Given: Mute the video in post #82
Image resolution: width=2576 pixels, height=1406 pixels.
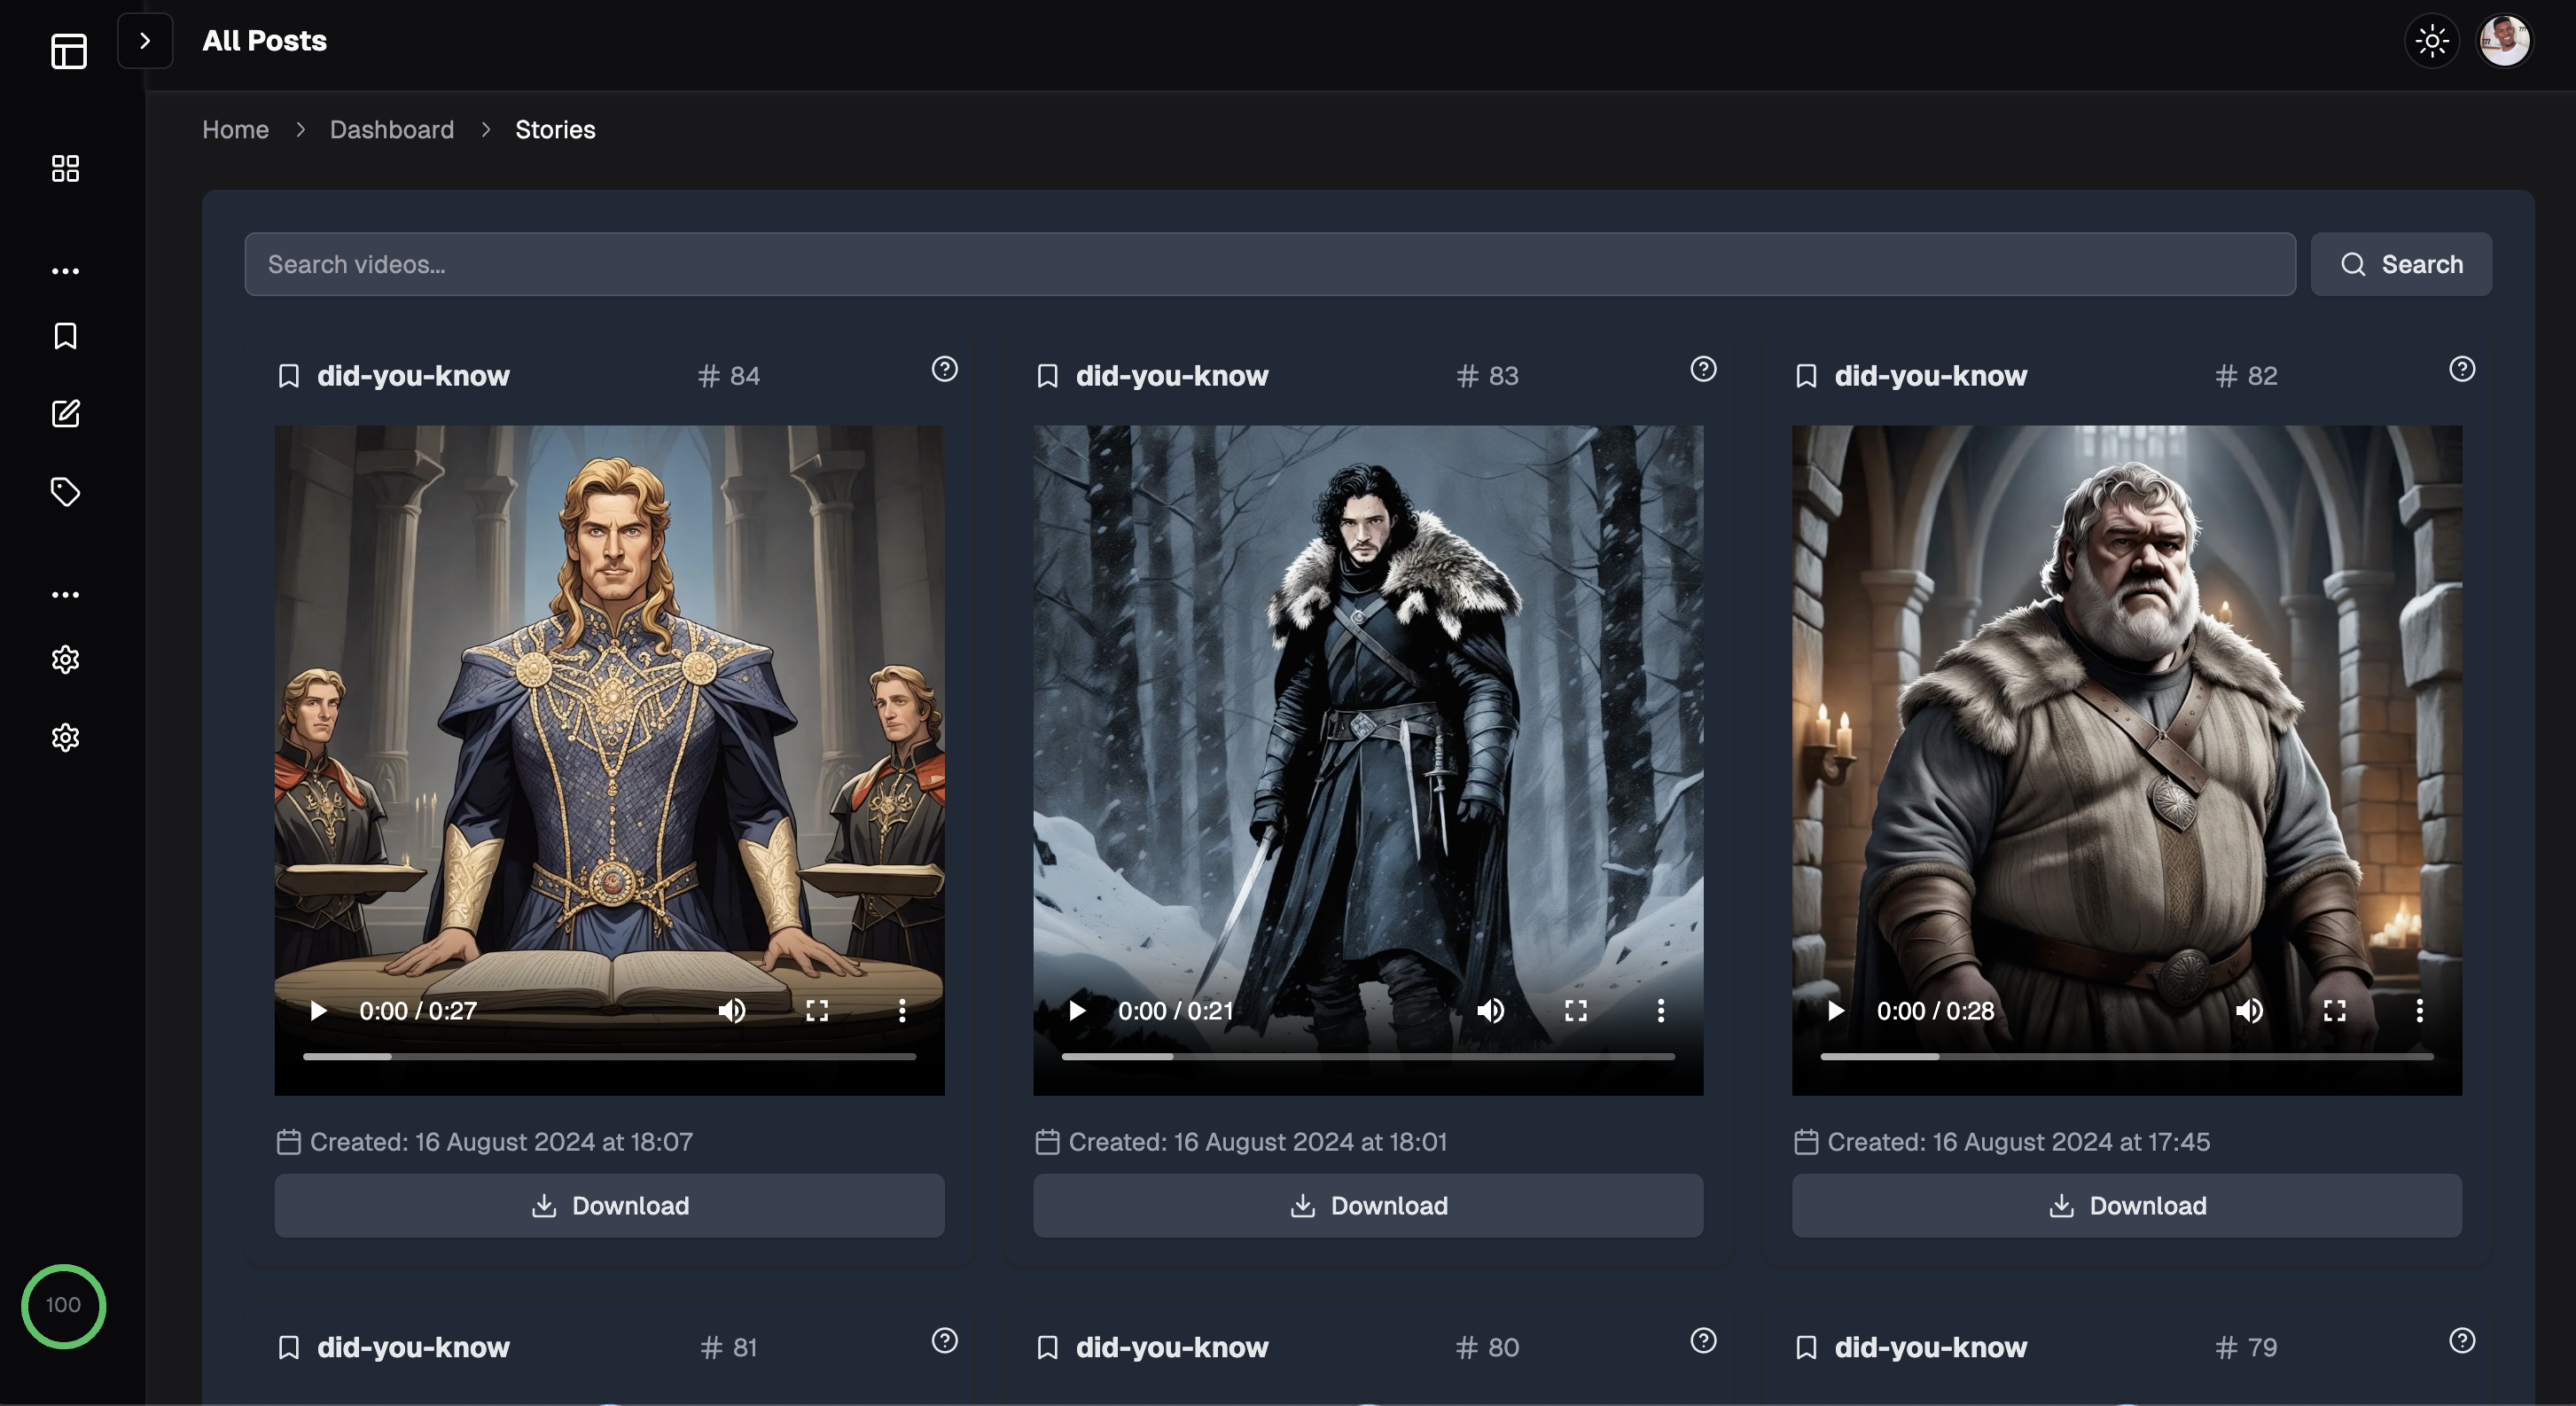Looking at the screenshot, I should [2250, 1011].
